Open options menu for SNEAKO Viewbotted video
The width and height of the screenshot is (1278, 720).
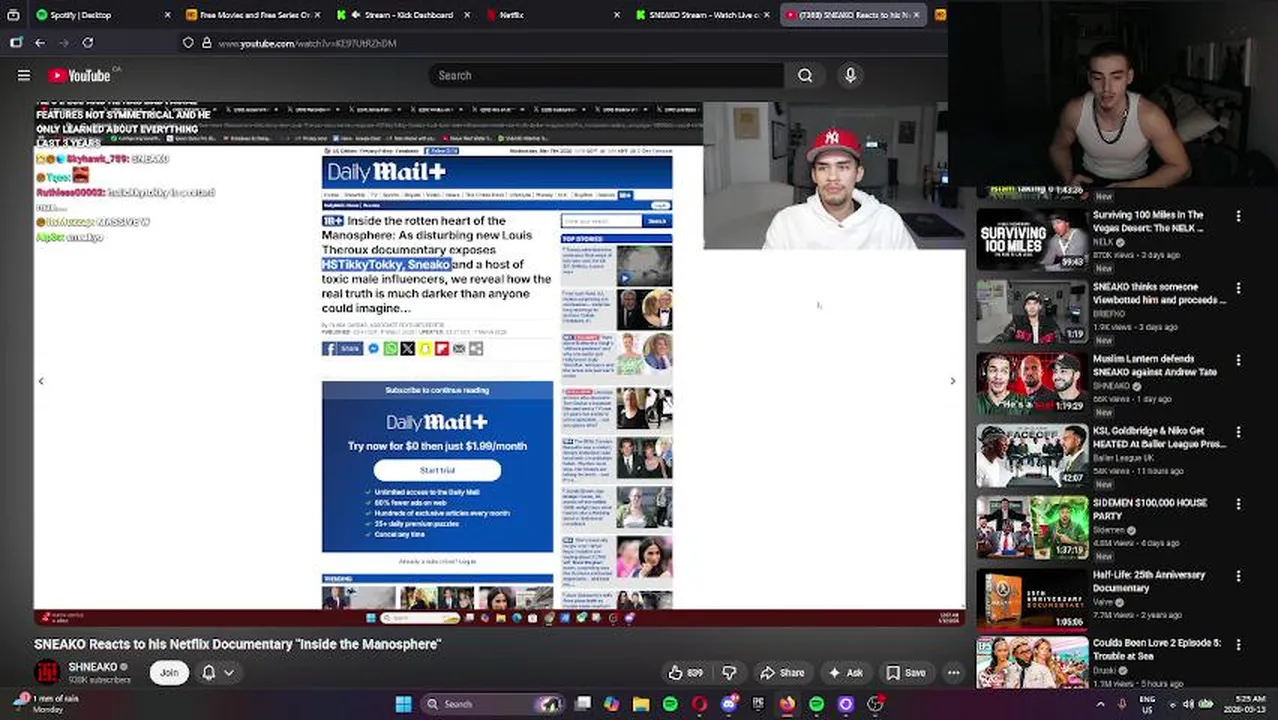(1238, 288)
